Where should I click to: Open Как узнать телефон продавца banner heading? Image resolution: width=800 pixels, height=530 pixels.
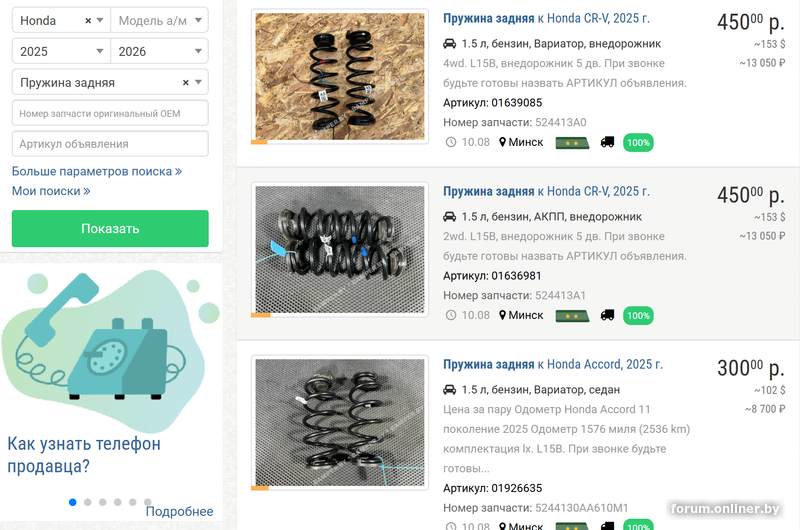(x=84, y=455)
